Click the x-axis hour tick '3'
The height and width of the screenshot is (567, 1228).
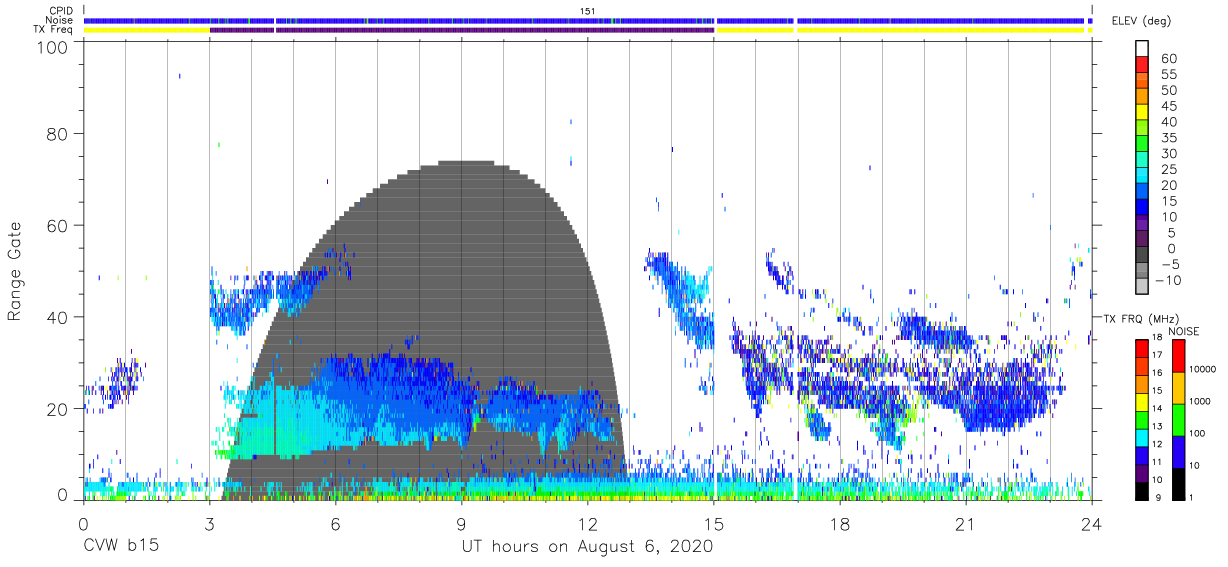(x=209, y=524)
